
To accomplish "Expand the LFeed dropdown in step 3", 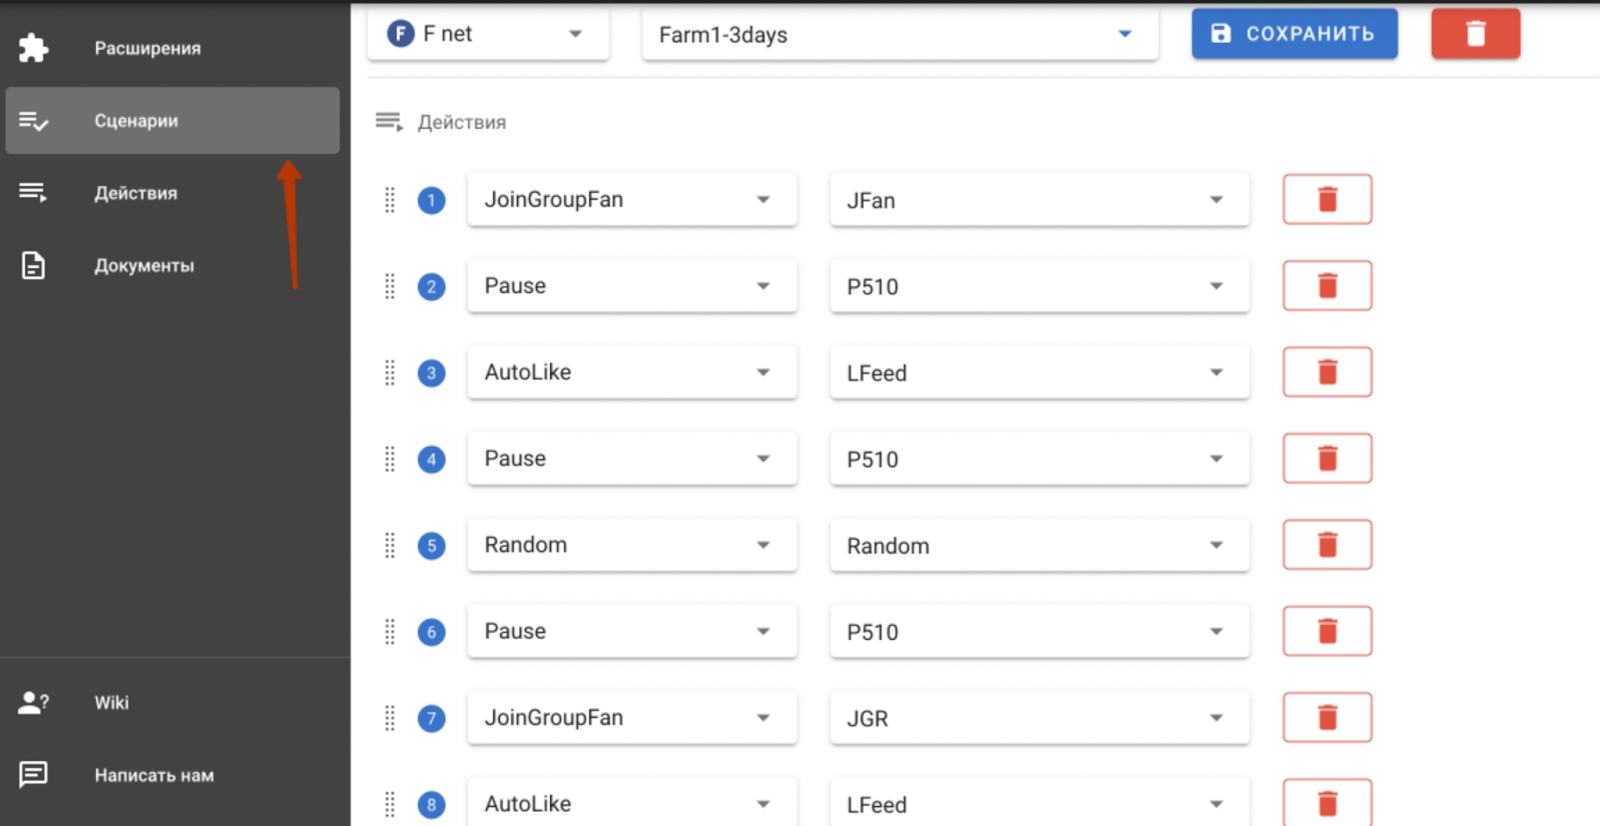I will coord(1039,372).
